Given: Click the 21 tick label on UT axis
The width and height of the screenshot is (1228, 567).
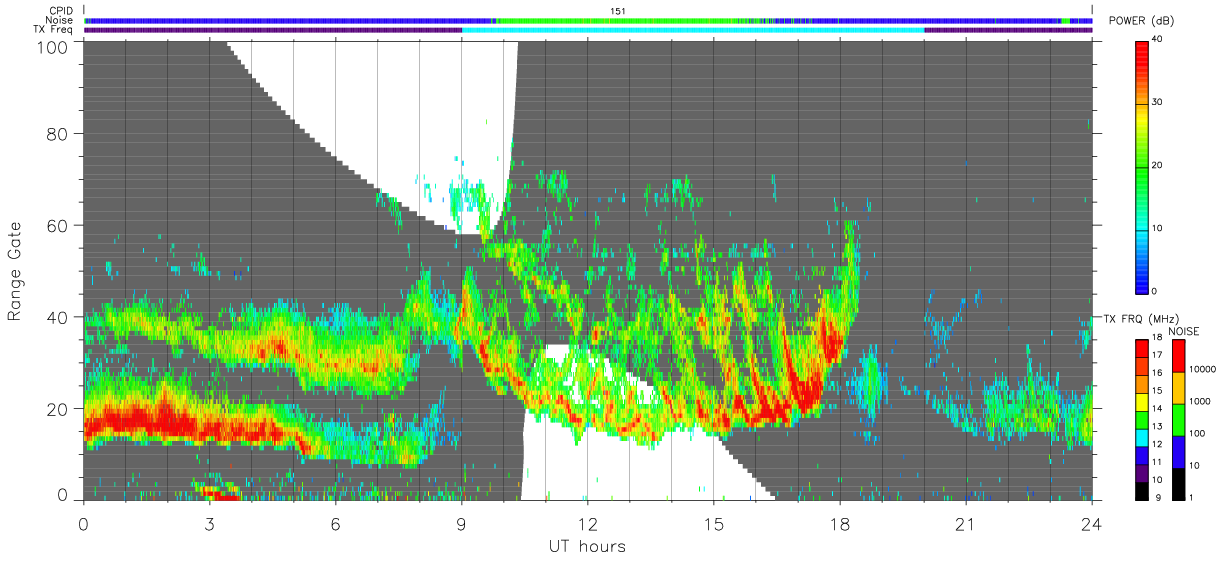Looking at the screenshot, I should (965, 523).
